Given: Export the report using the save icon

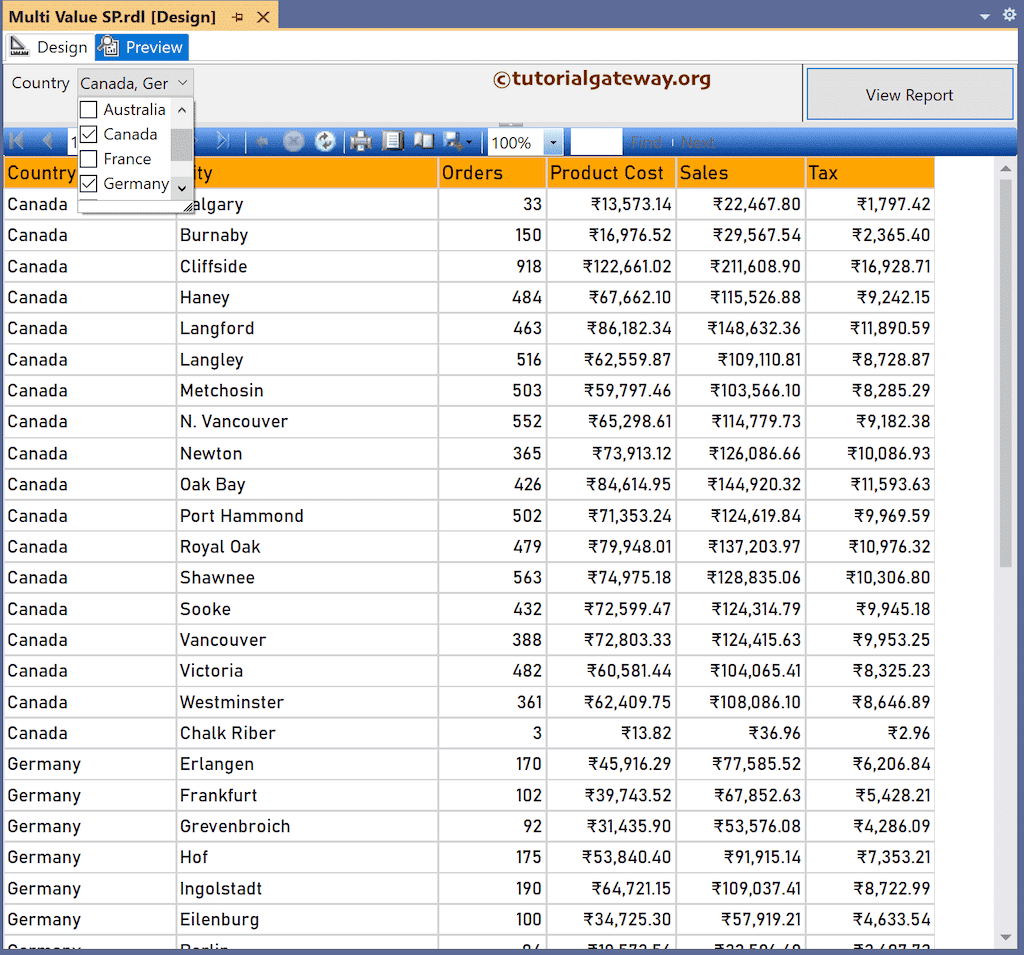Looking at the screenshot, I should [x=452, y=140].
